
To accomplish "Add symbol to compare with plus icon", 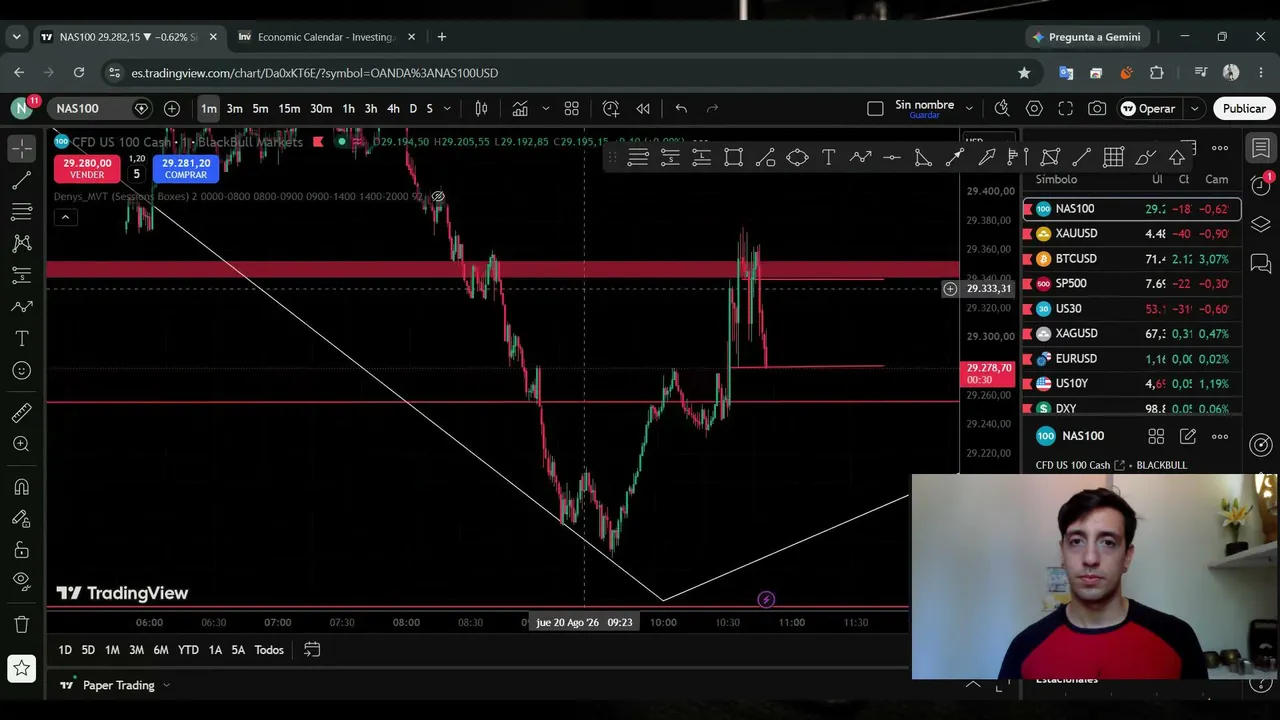I will (172, 108).
